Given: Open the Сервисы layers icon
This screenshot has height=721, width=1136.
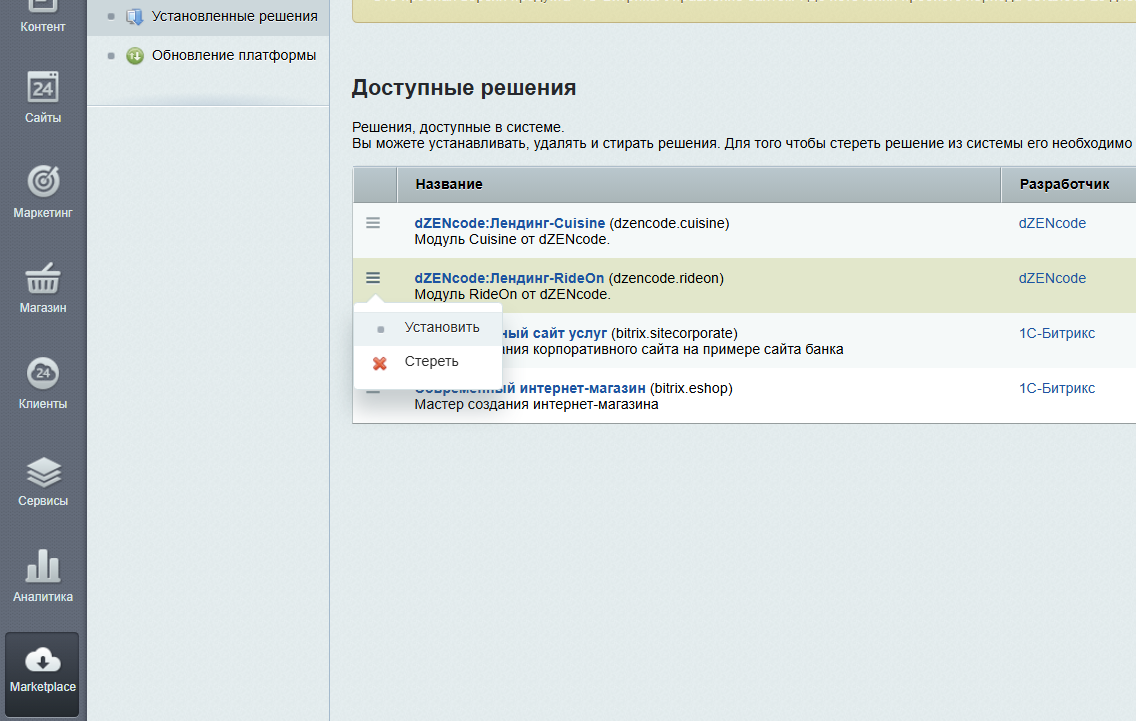Looking at the screenshot, I should tap(43, 471).
